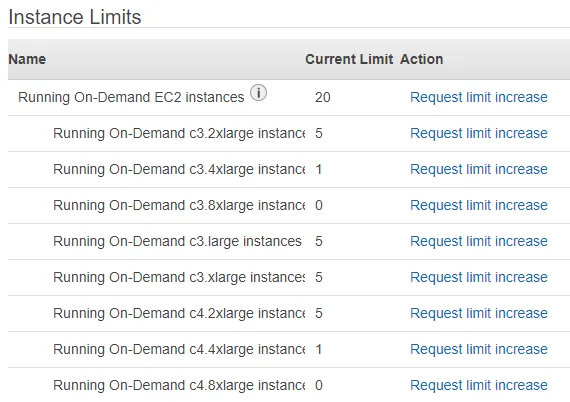Screen dimensions: 570x402
Task: Select 'Running On-Demand c3.xlarge' row name
Action: coord(179,277)
